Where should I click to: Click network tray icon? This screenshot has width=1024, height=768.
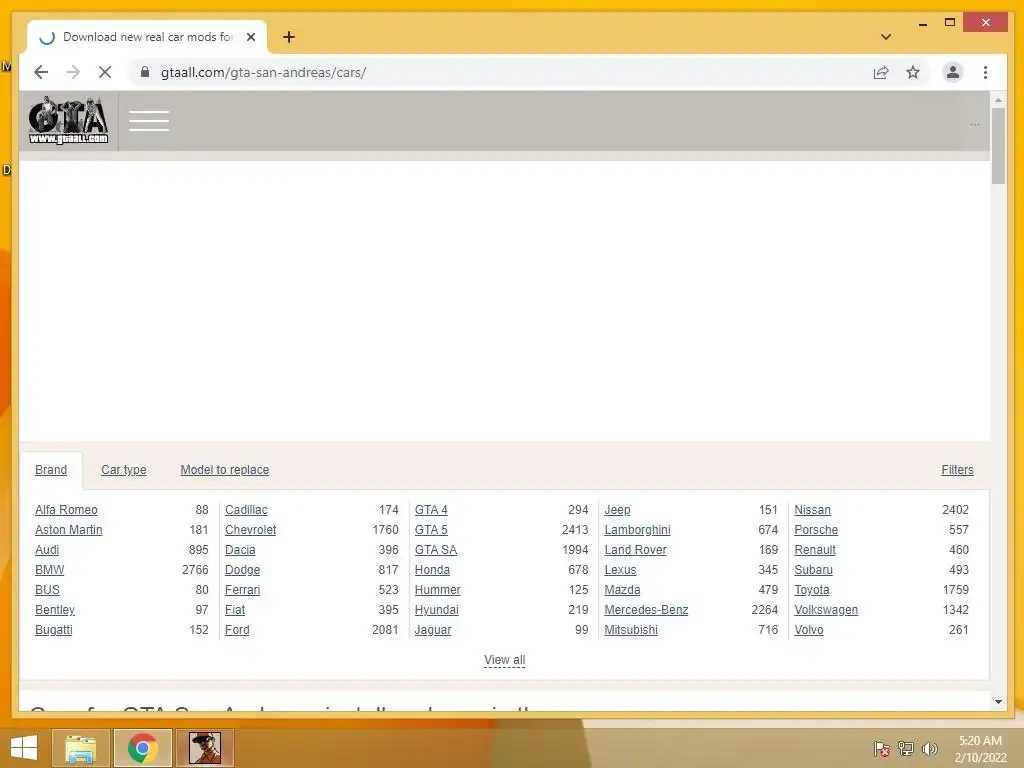click(905, 749)
